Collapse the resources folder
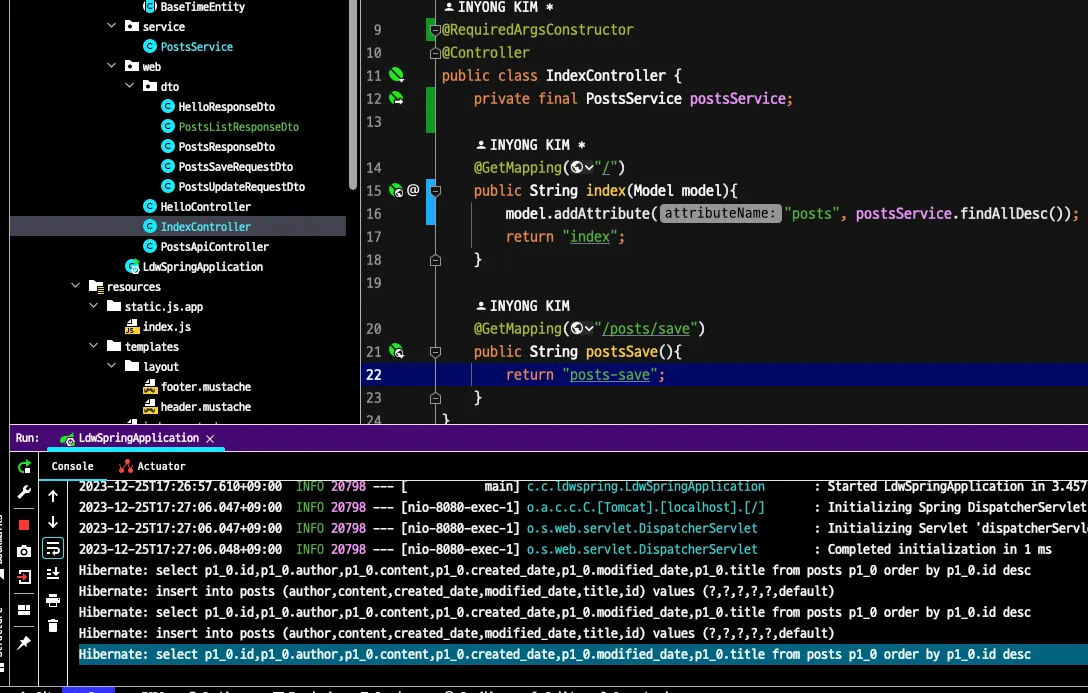Image resolution: width=1088 pixels, height=693 pixels. pyautogui.click(x=76, y=286)
